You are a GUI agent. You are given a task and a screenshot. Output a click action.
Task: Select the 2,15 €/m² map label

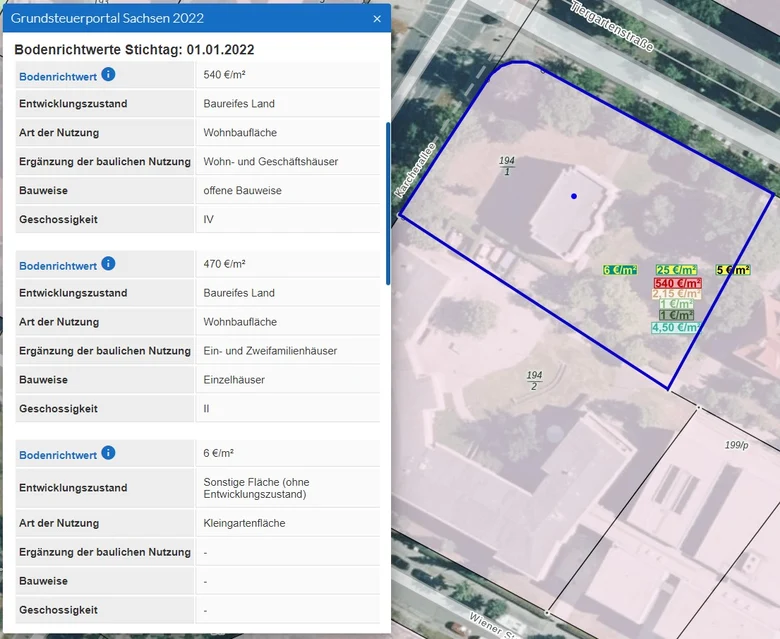point(677,294)
